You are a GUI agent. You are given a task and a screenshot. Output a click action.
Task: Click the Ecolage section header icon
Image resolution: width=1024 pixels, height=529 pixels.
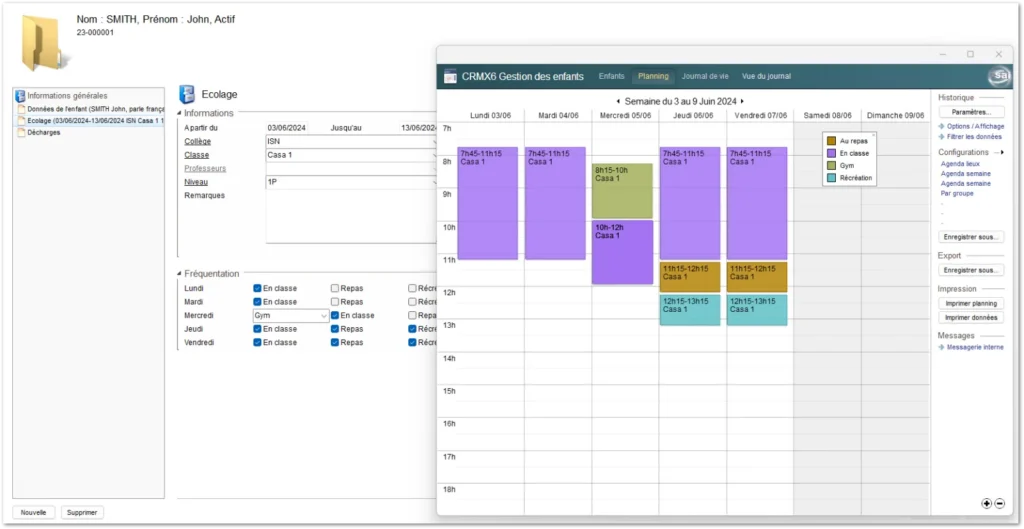pyautogui.click(x=187, y=95)
